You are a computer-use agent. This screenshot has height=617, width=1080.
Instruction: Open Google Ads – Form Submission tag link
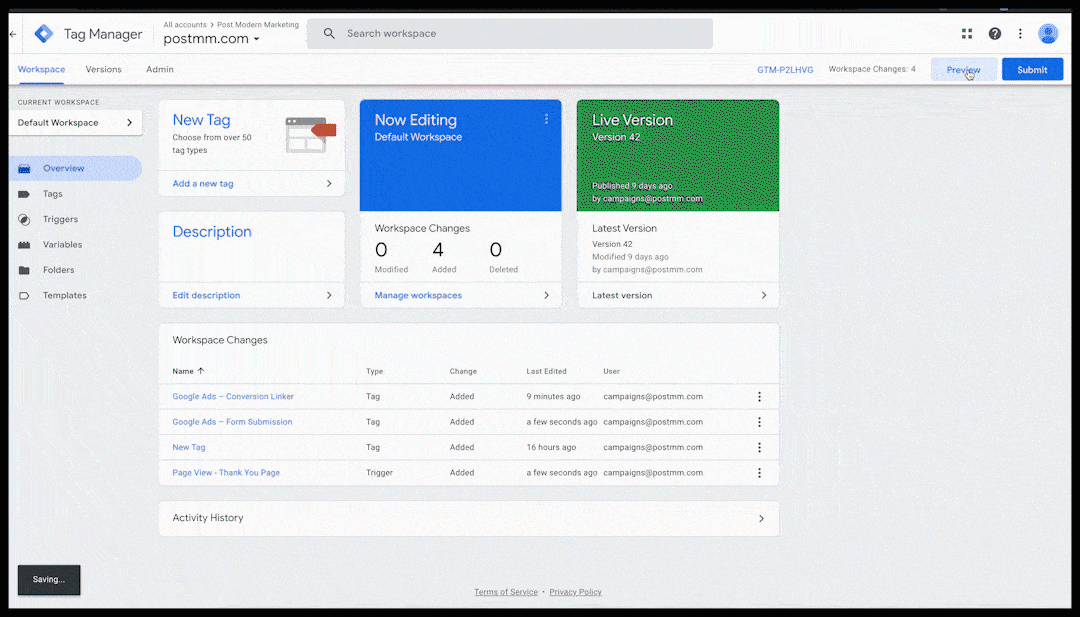click(232, 422)
